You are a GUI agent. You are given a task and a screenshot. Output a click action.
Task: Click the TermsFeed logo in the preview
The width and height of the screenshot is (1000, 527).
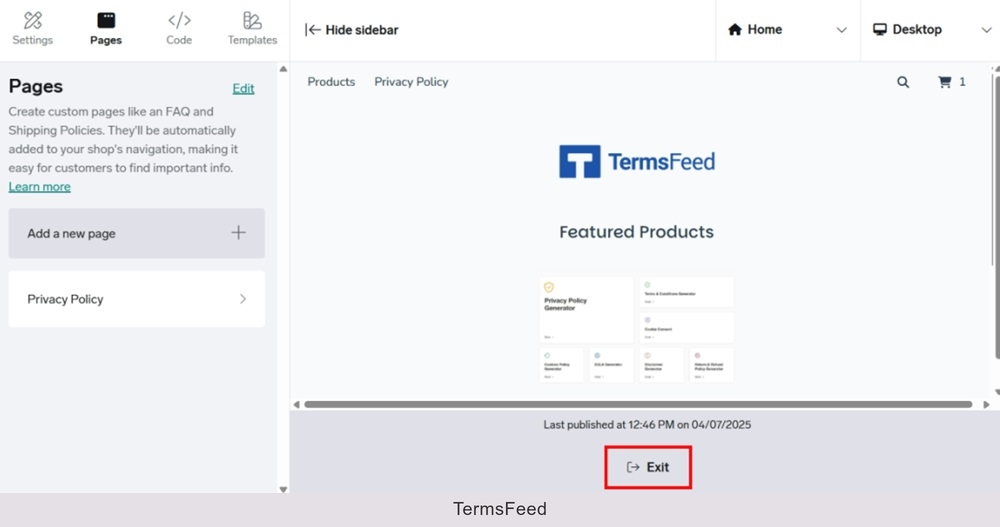(636, 161)
